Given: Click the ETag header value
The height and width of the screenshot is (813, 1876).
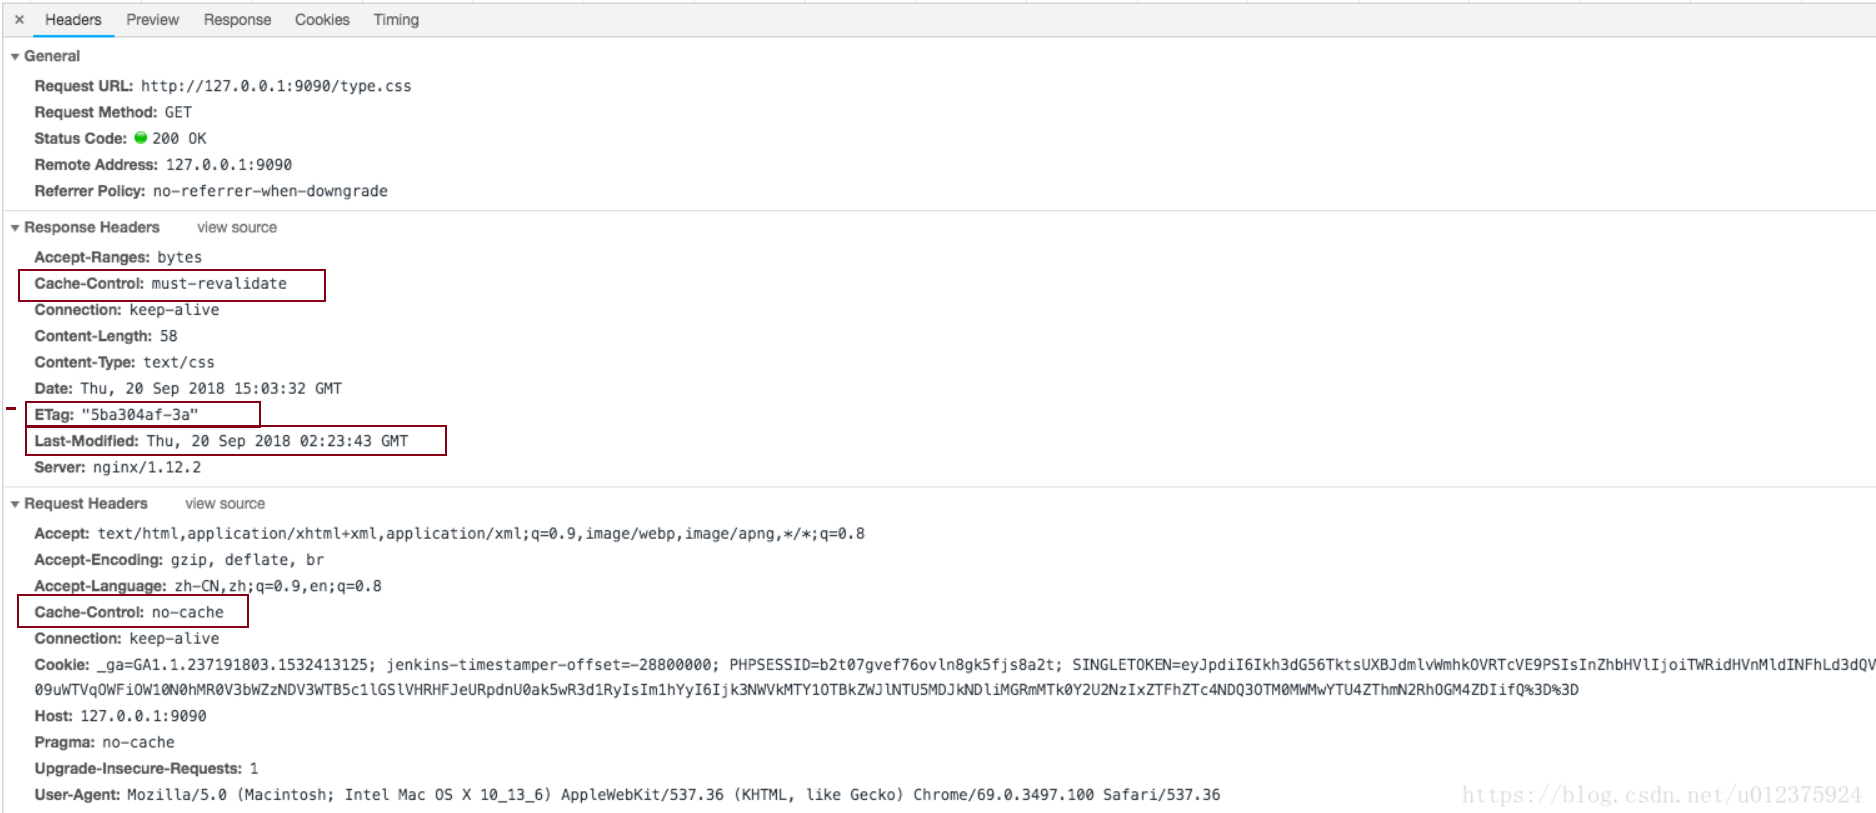Looking at the screenshot, I should 140,415.
